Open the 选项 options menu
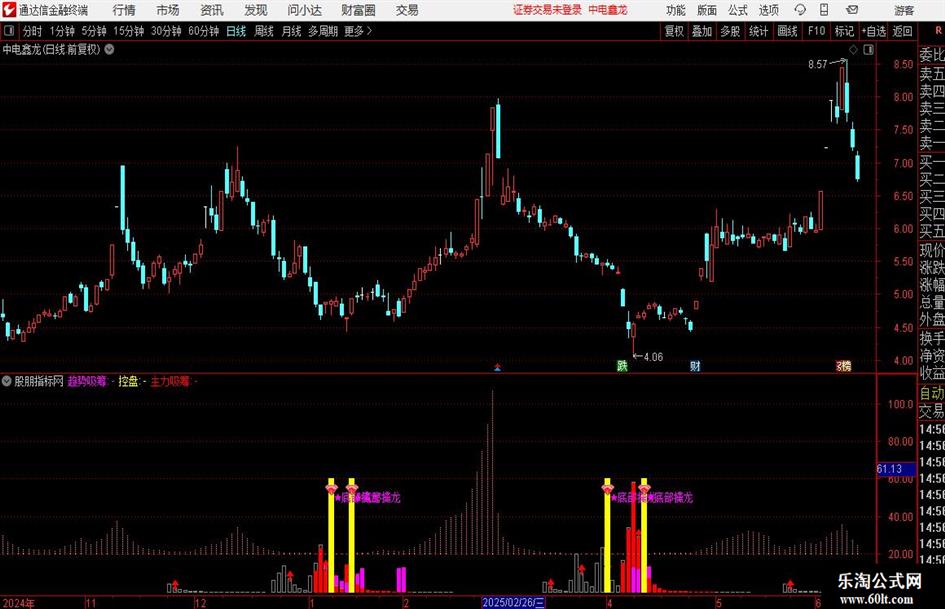Viewport: 945px width, 609px height. [x=768, y=10]
